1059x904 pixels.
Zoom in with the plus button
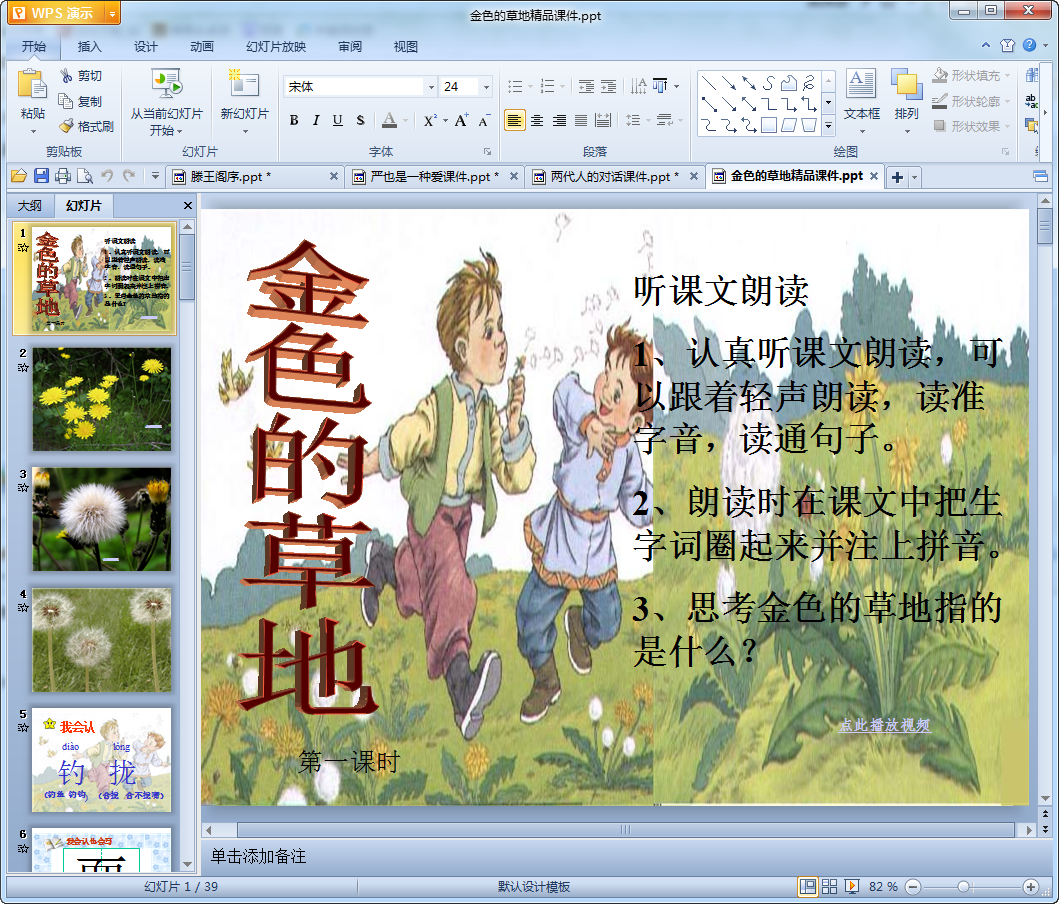(1030, 886)
